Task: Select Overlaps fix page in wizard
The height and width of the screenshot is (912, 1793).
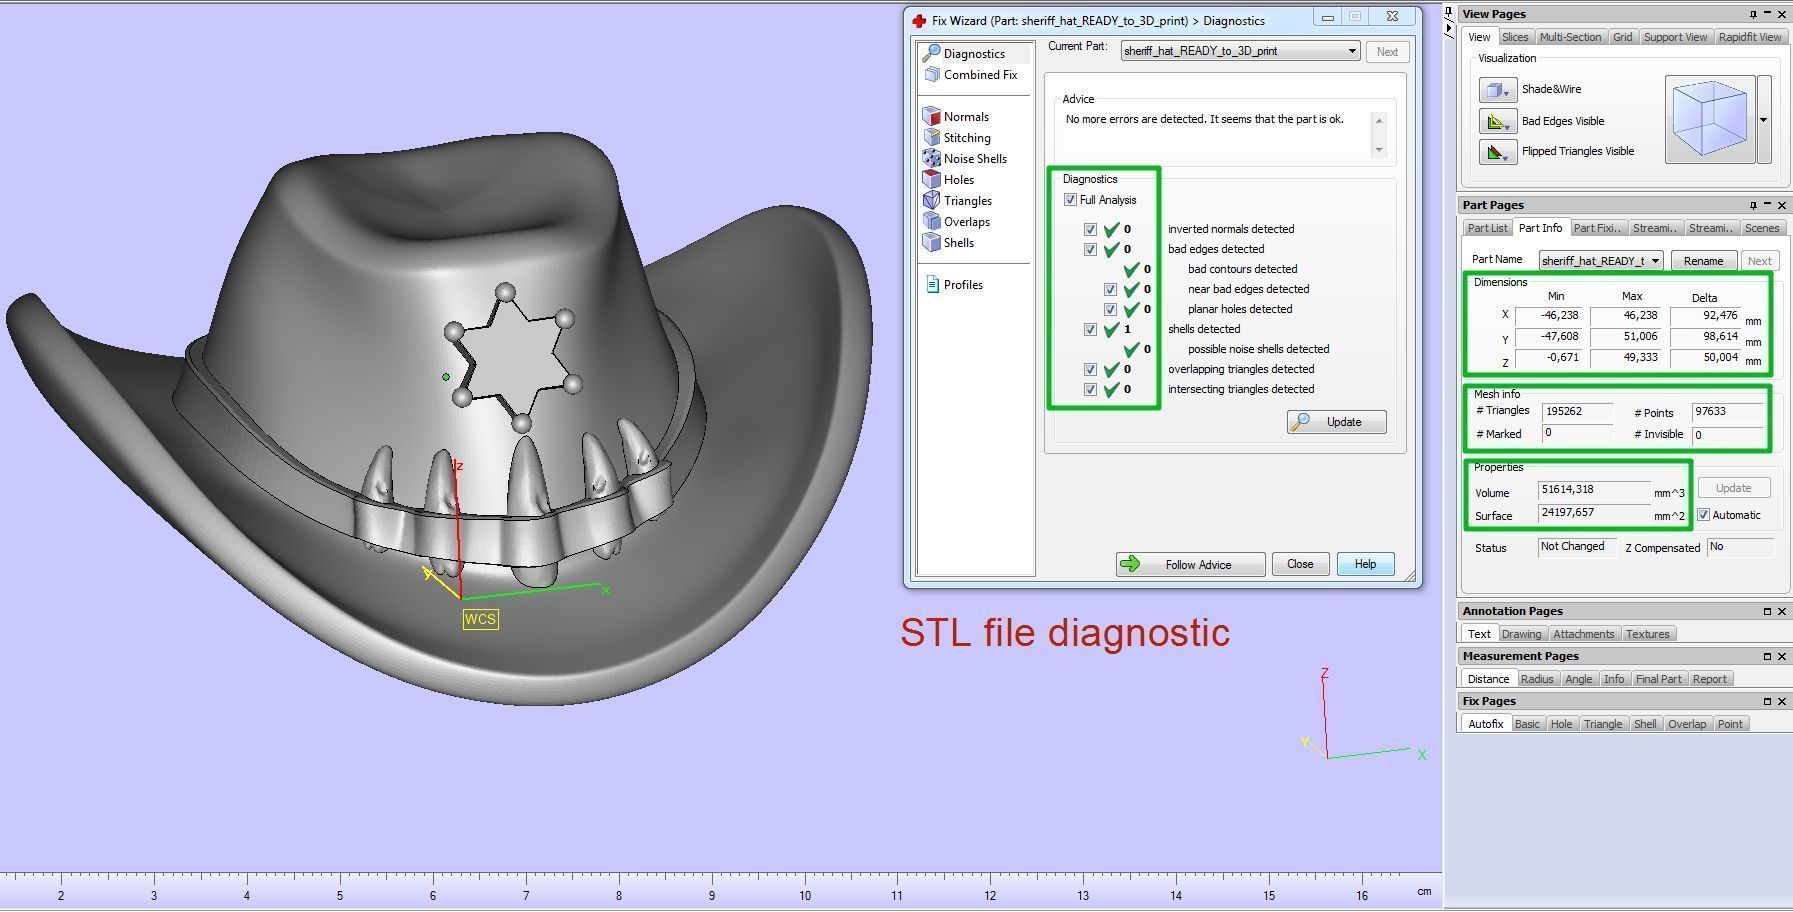Action: [x=956, y=222]
